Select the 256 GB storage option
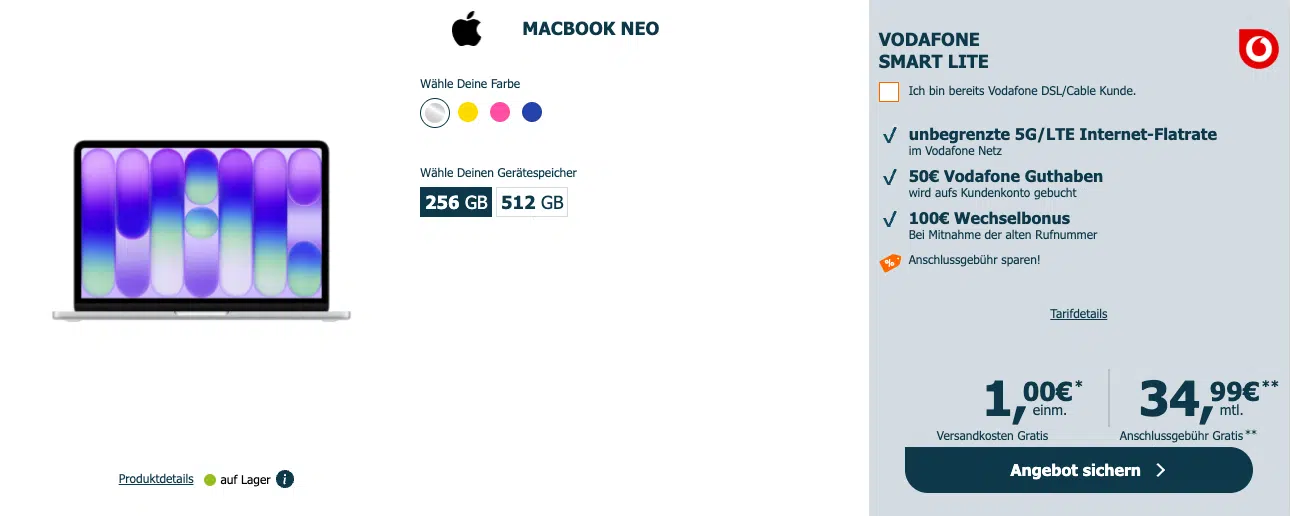The width and height of the screenshot is (1290, 516). [x=456, y=202]
